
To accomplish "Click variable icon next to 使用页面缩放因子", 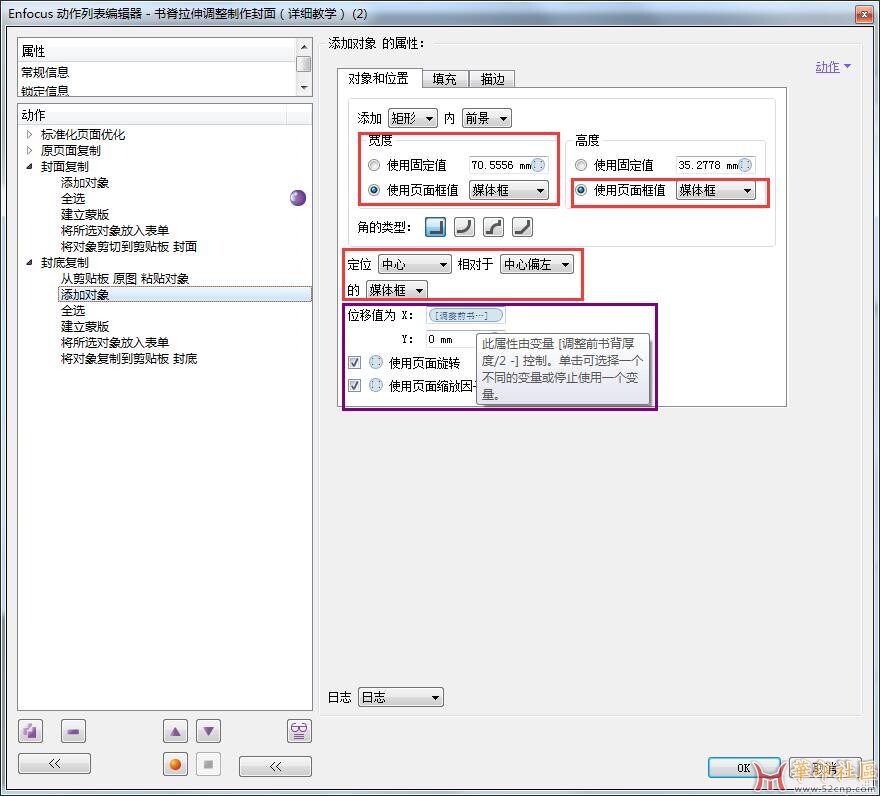I will pyautogui.click(x=375, y=385).
